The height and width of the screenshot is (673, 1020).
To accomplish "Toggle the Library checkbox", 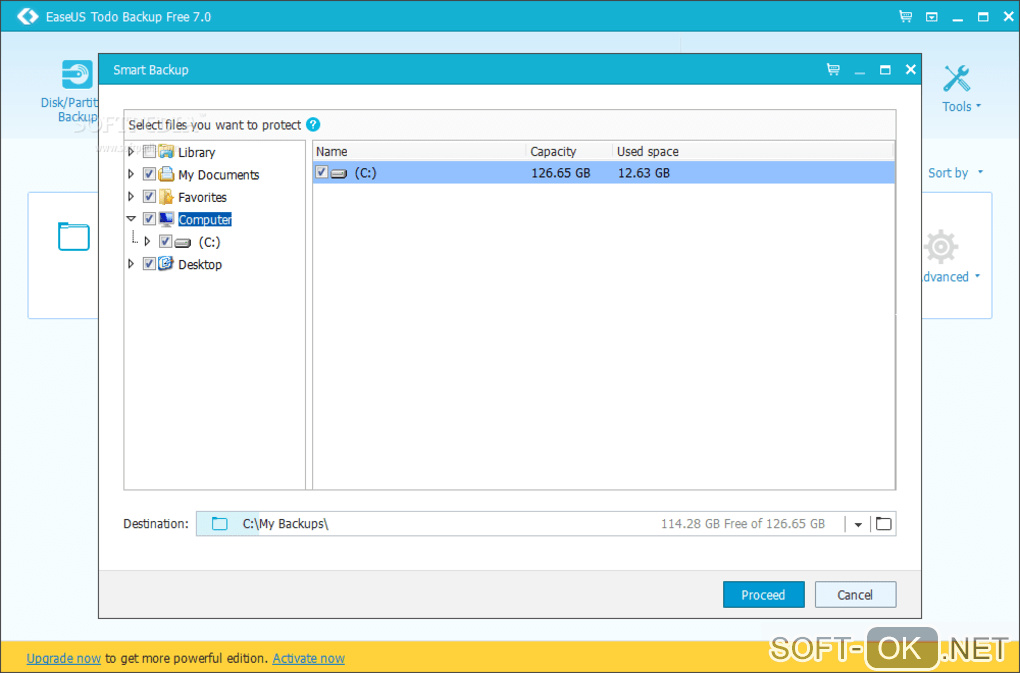I will click(x=149, y=152).
